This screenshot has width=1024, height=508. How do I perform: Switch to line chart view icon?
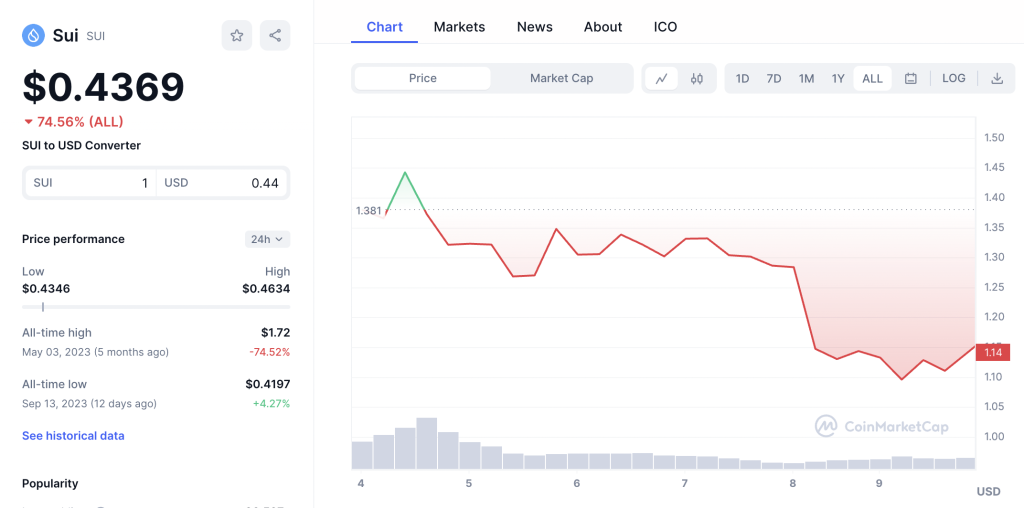click(x=662, y=78)
